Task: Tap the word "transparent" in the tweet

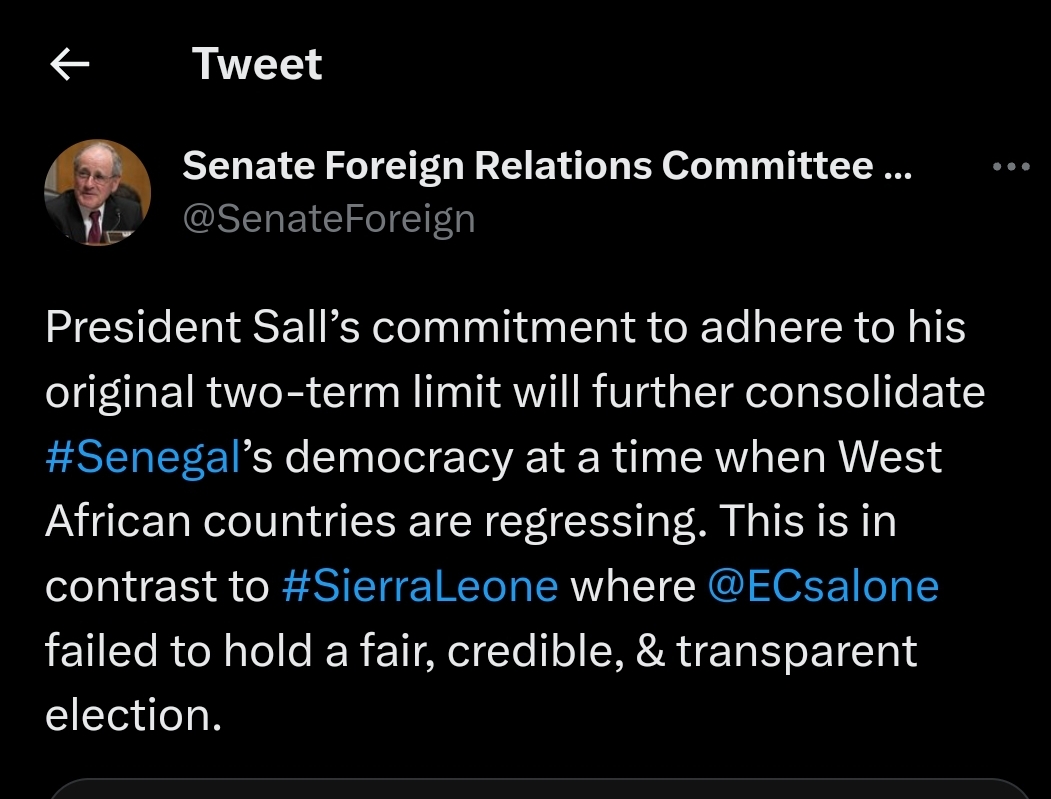Action: point(797,650)
